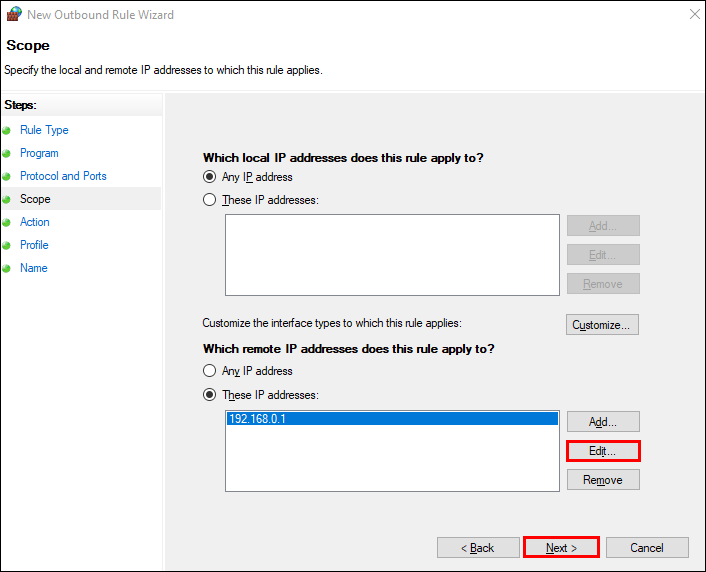This screenshot has height=572, width=706.
Task: Select the Scope step in steps list
Action: tap(35, 199)
